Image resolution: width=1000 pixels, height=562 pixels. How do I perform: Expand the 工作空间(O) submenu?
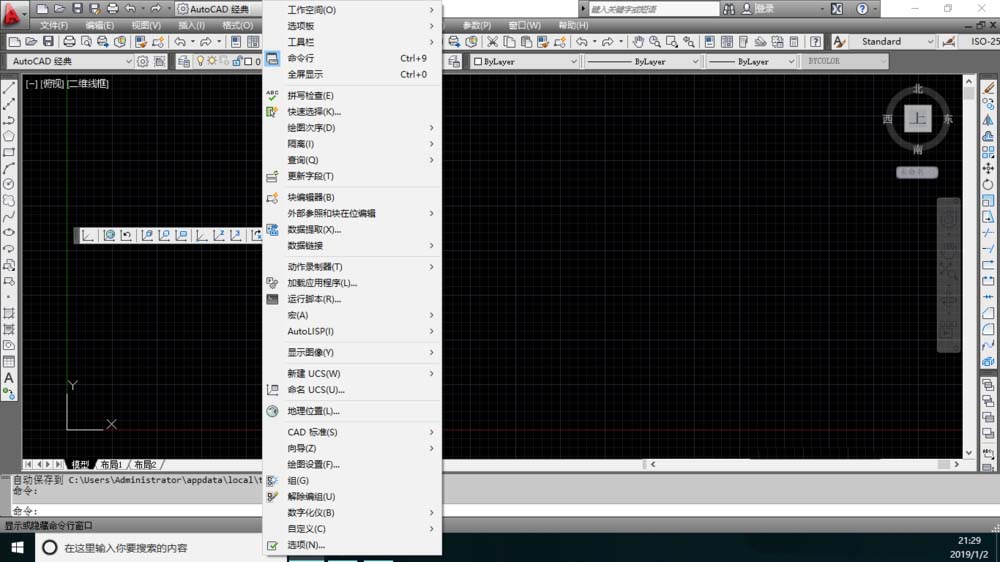(x=352, y=10)
